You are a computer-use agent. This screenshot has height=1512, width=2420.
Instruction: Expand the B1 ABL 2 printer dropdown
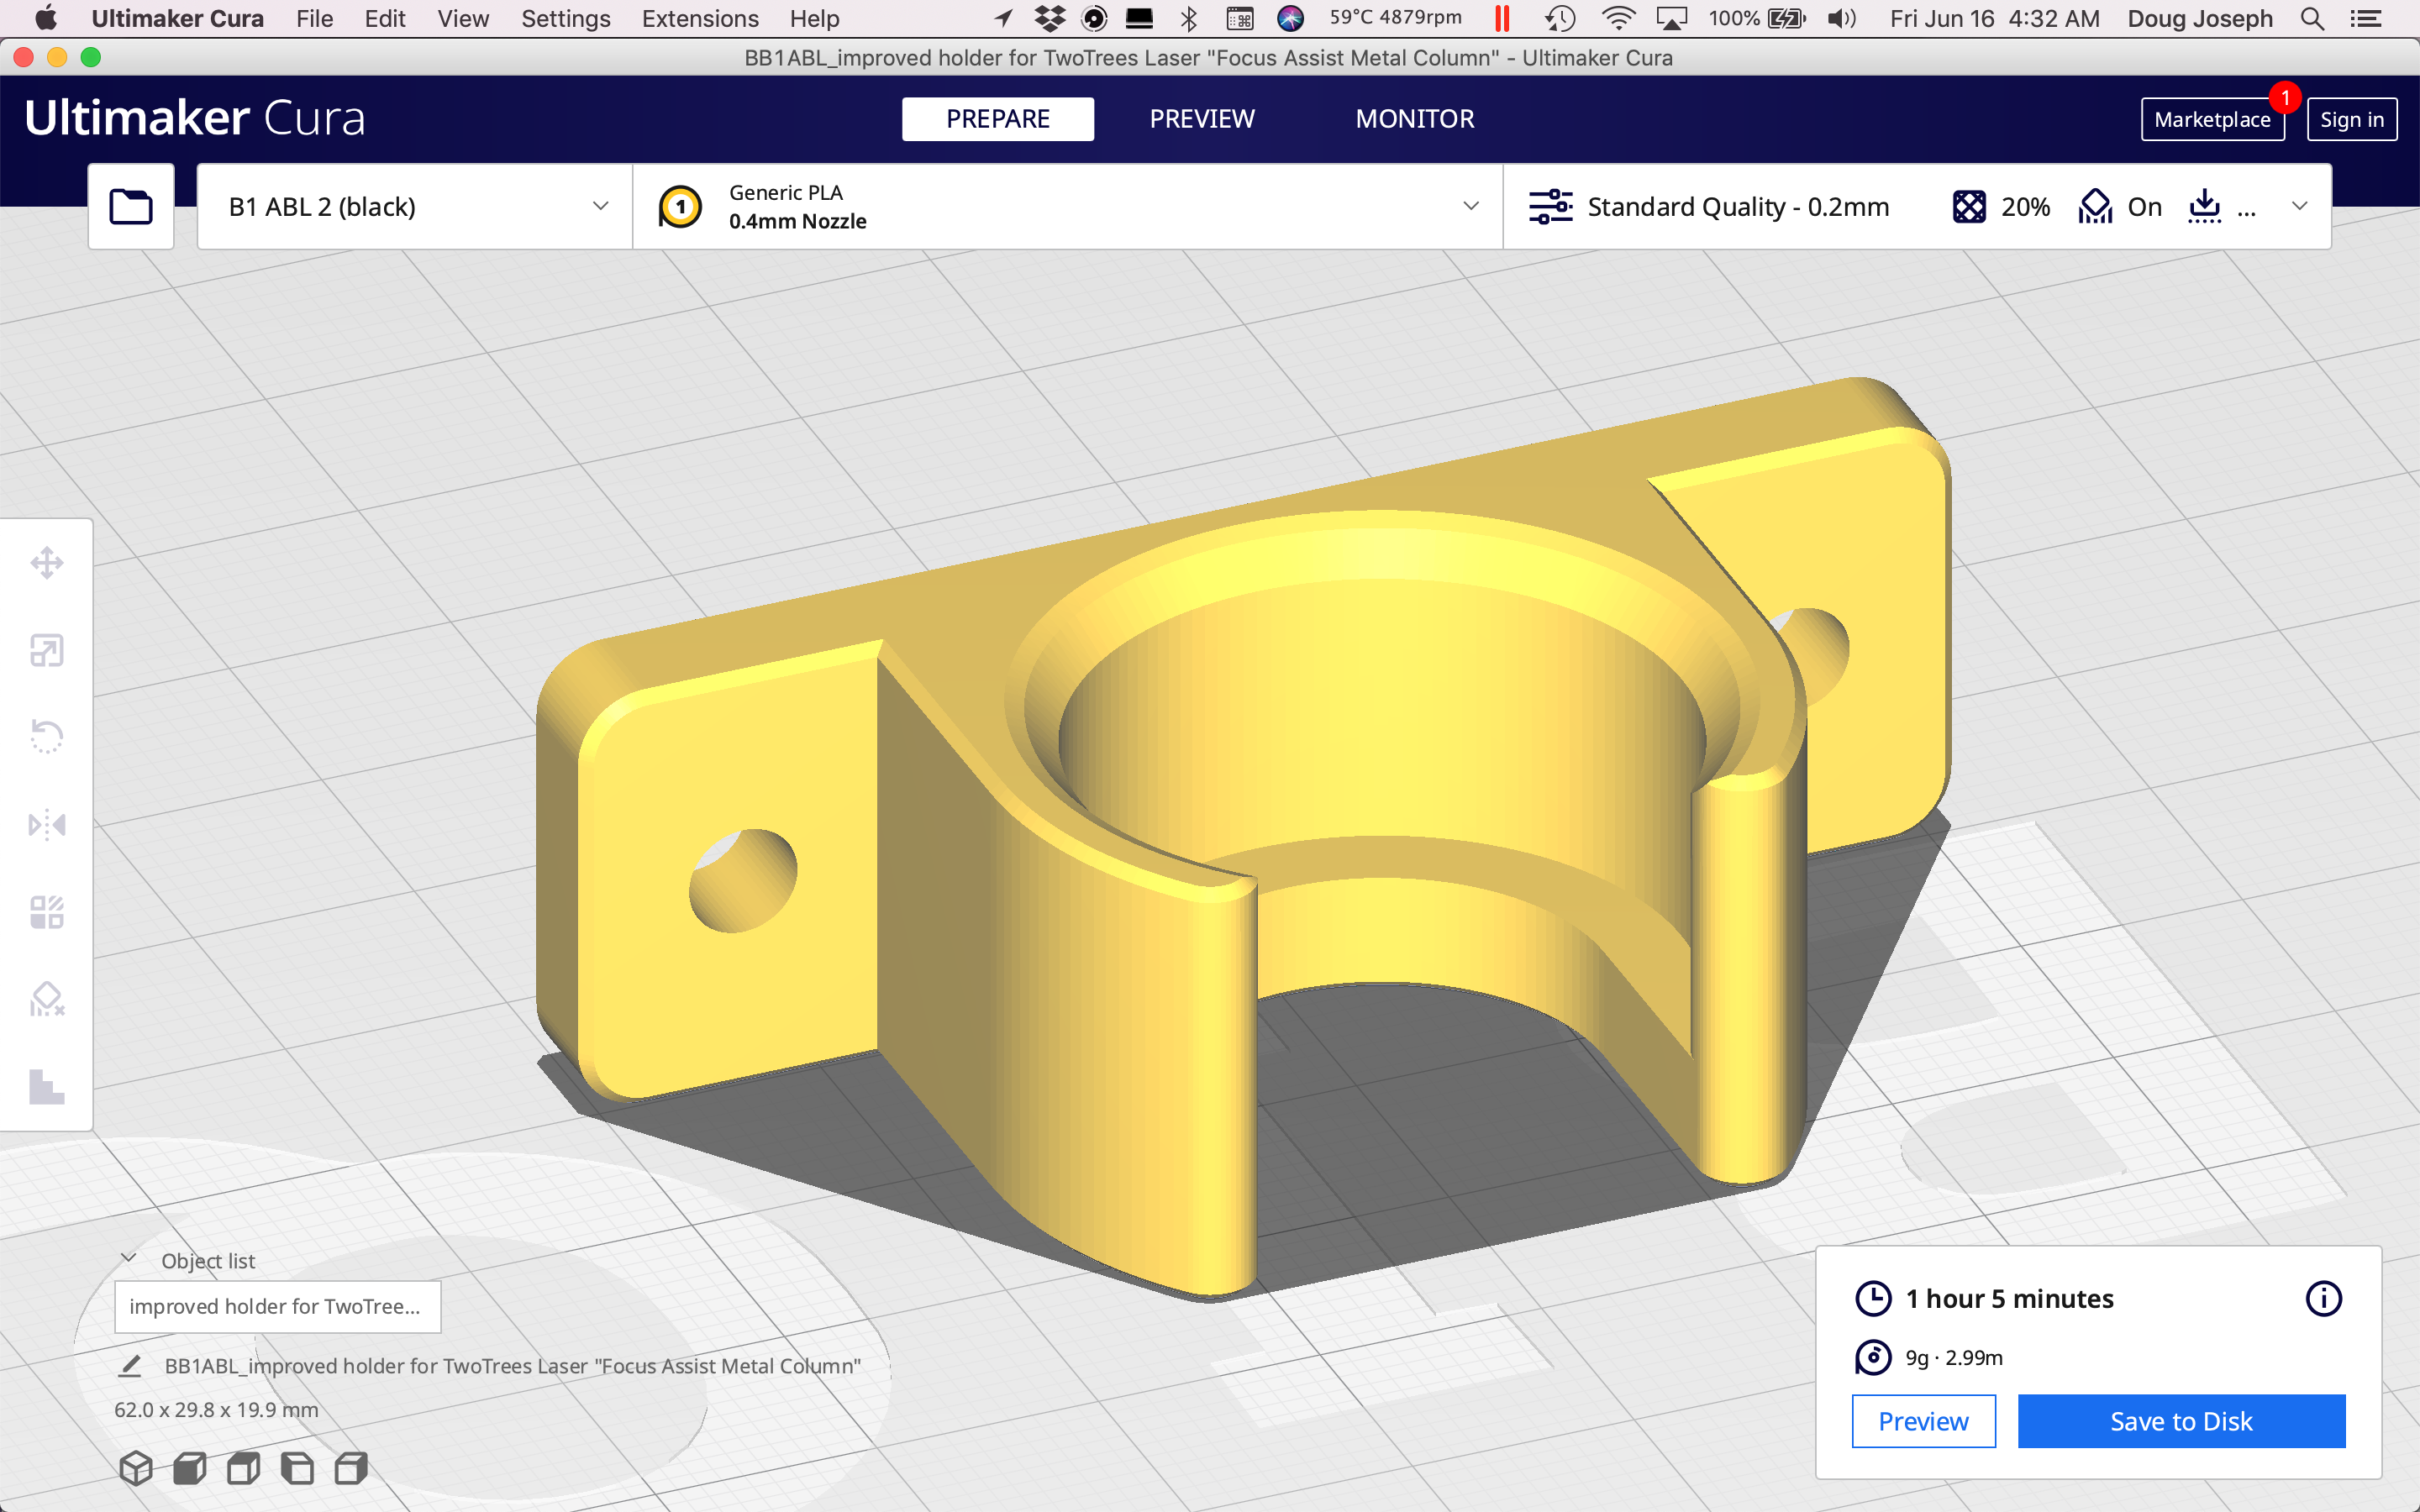(415, 207)
